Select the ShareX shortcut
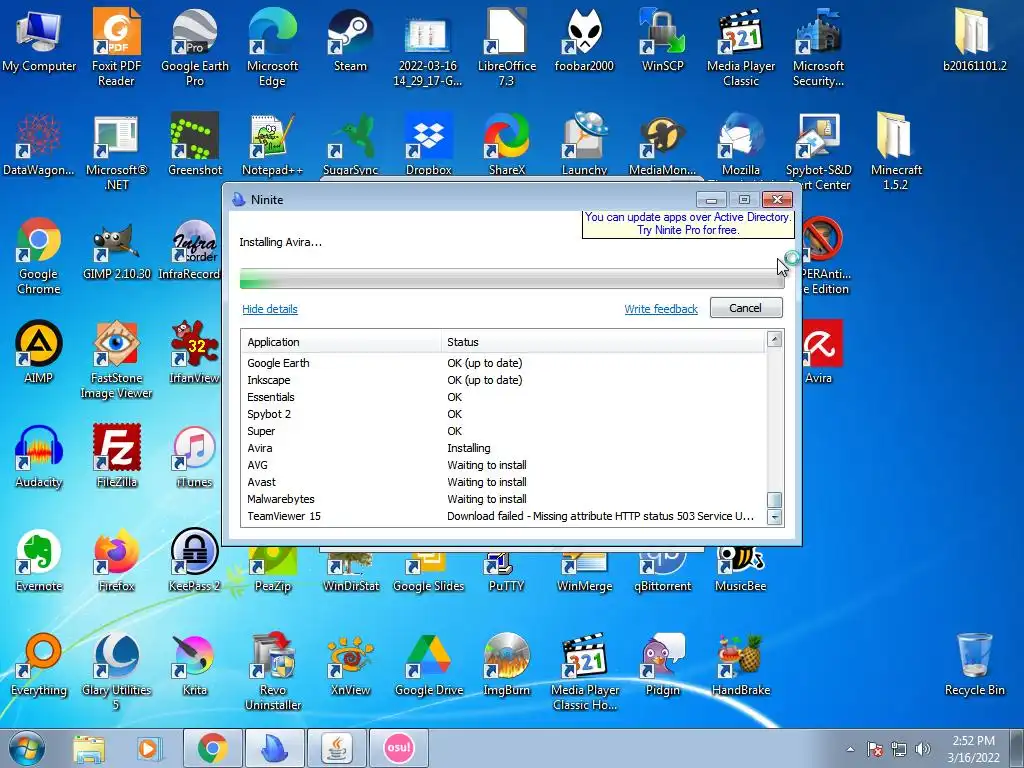This screenshot has height=768, width=1024. [506, 144]
